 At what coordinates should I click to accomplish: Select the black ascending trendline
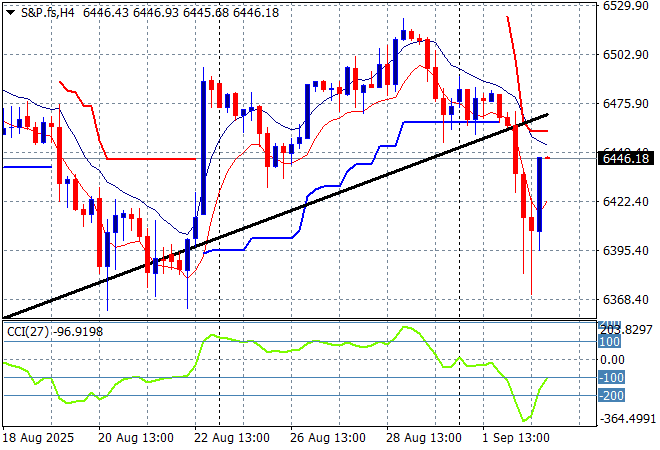point(276,216)
